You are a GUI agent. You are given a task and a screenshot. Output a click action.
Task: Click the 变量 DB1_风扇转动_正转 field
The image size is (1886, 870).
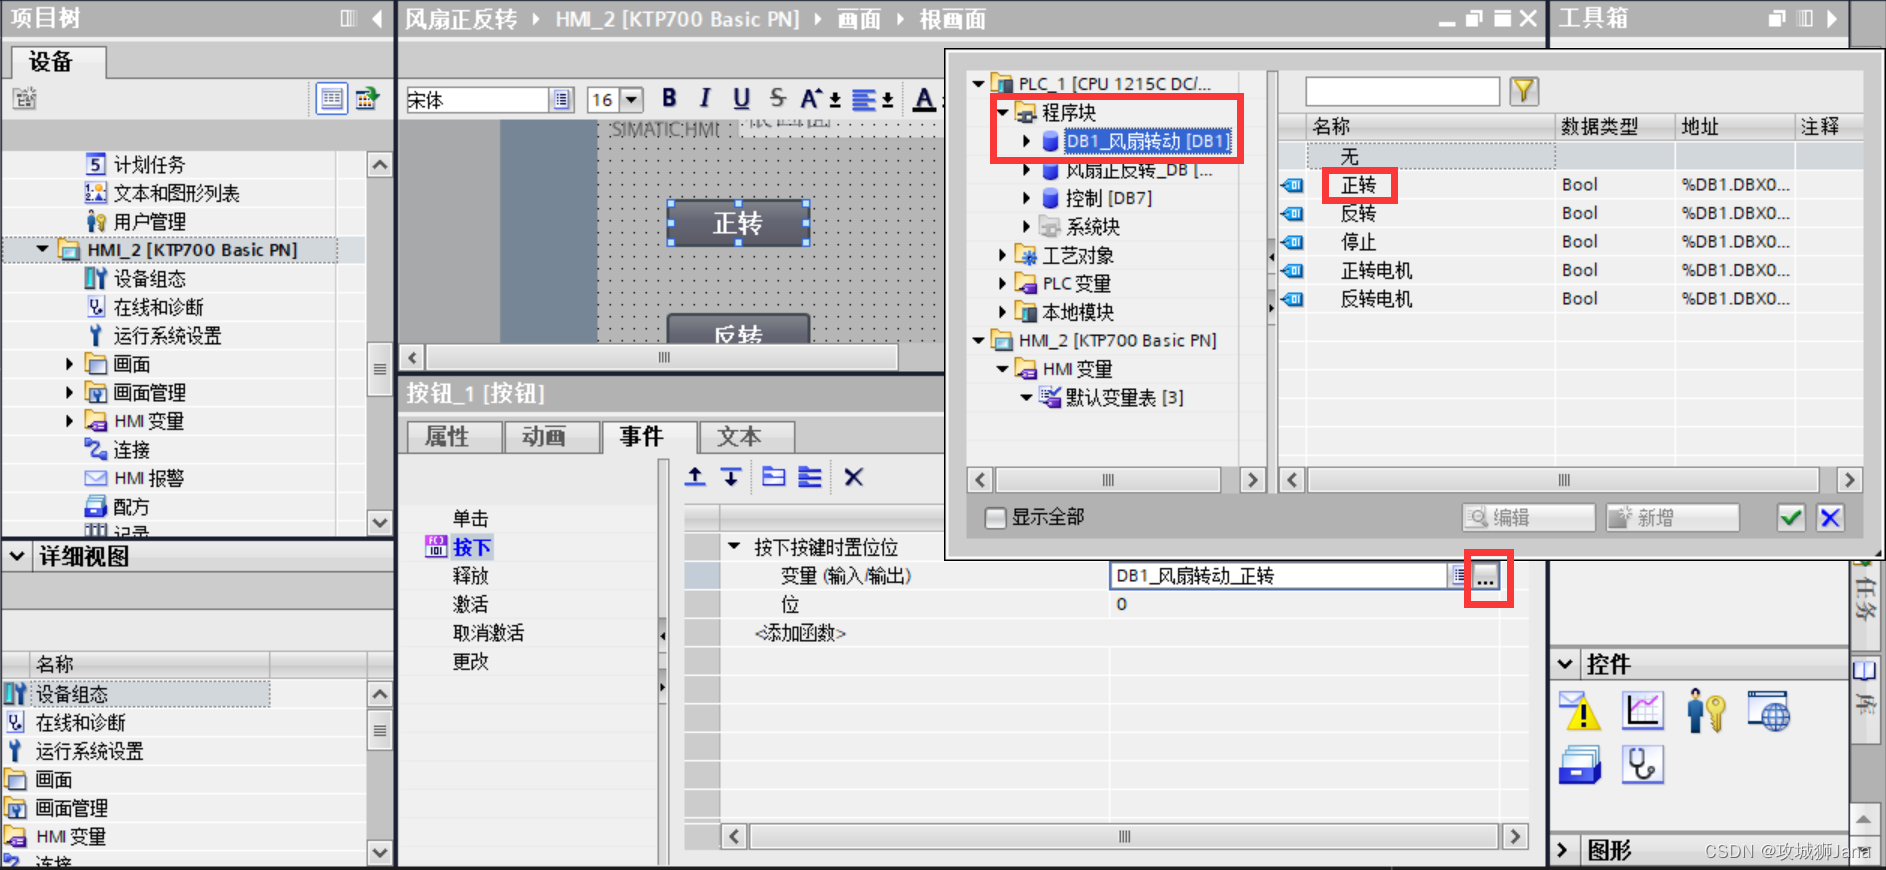1281,576
